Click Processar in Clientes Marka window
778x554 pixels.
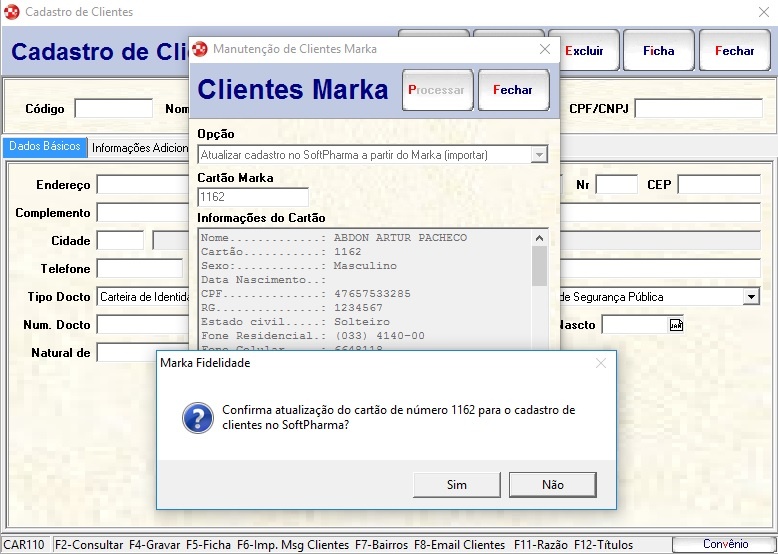coord(437,90)
